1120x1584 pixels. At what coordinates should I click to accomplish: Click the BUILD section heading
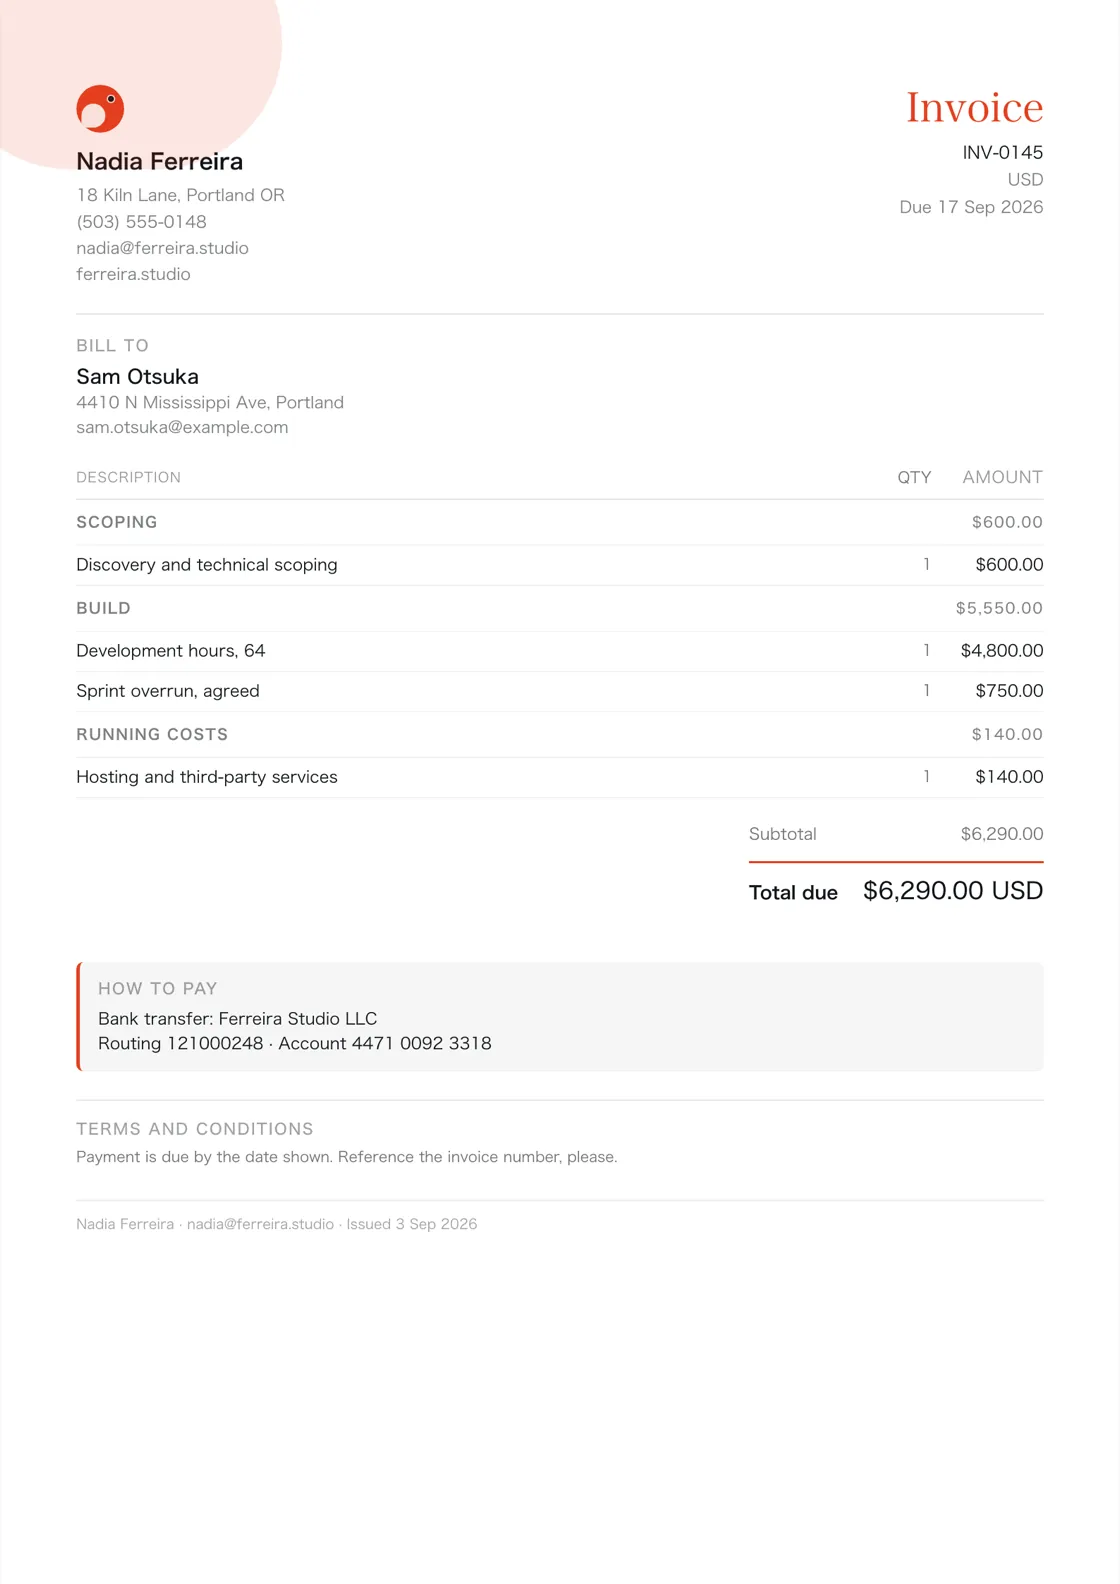point(103,608)
